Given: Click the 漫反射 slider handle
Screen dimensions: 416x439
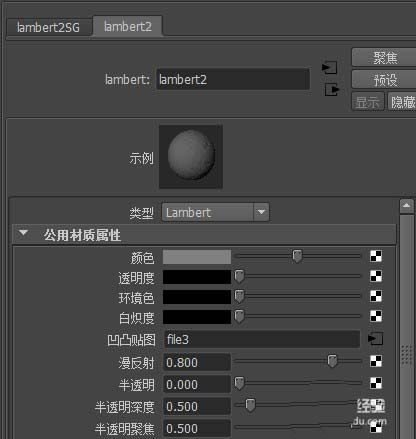Looking at the screenshot, I should pyautogui.click(x=332, y=361).
